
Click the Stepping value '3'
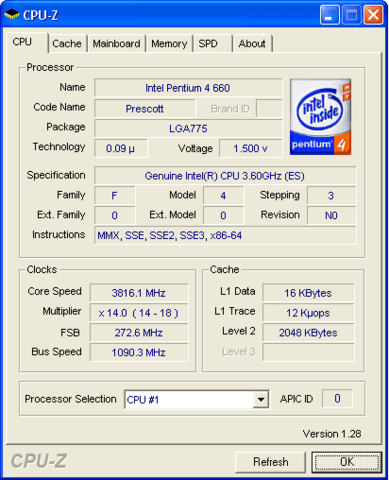pos(331,195)
